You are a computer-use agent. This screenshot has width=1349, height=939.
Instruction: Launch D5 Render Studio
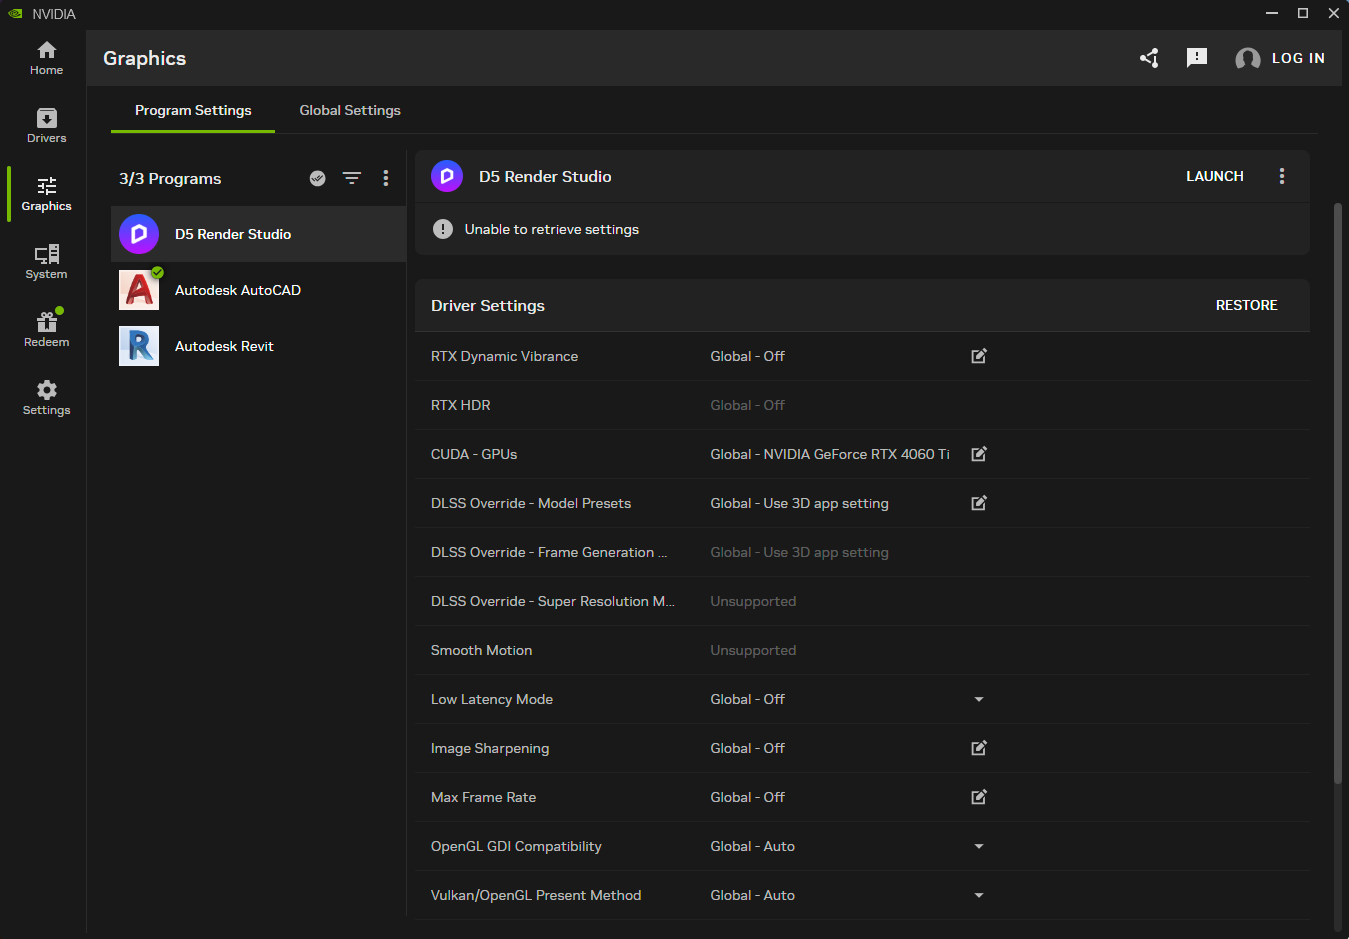point(1214,176)
